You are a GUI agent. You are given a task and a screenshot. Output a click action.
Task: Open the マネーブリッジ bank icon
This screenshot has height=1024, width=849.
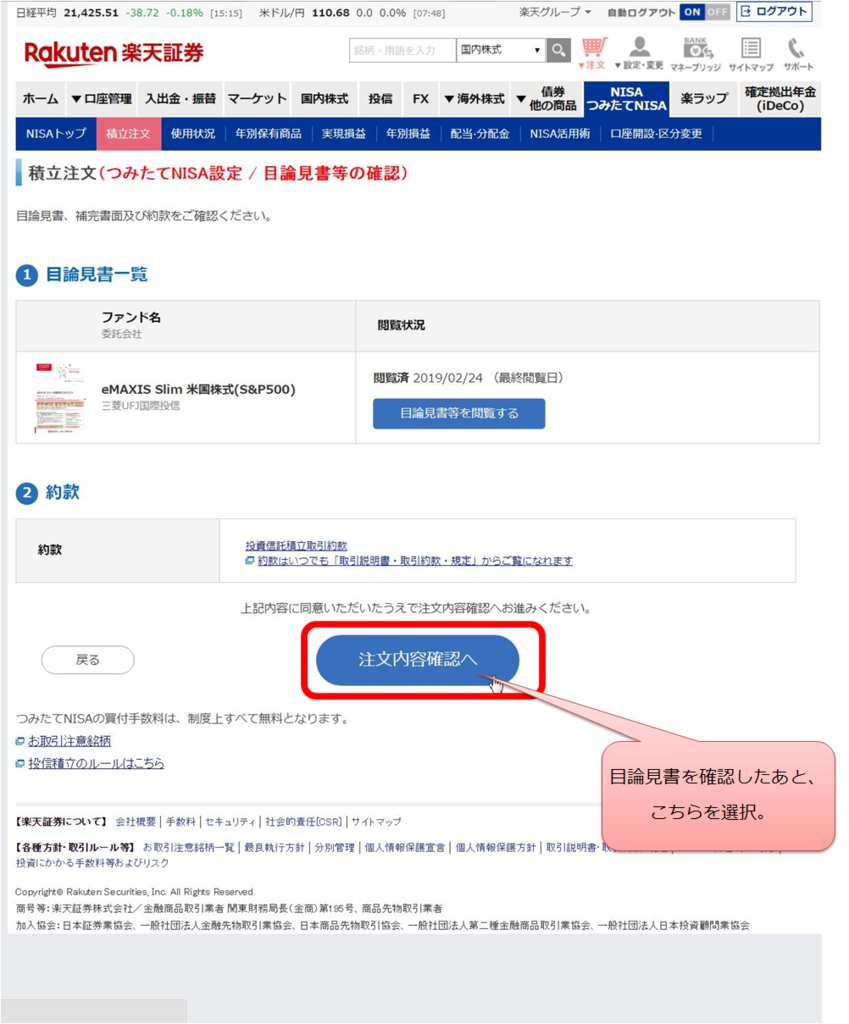(x=696, y=54)
